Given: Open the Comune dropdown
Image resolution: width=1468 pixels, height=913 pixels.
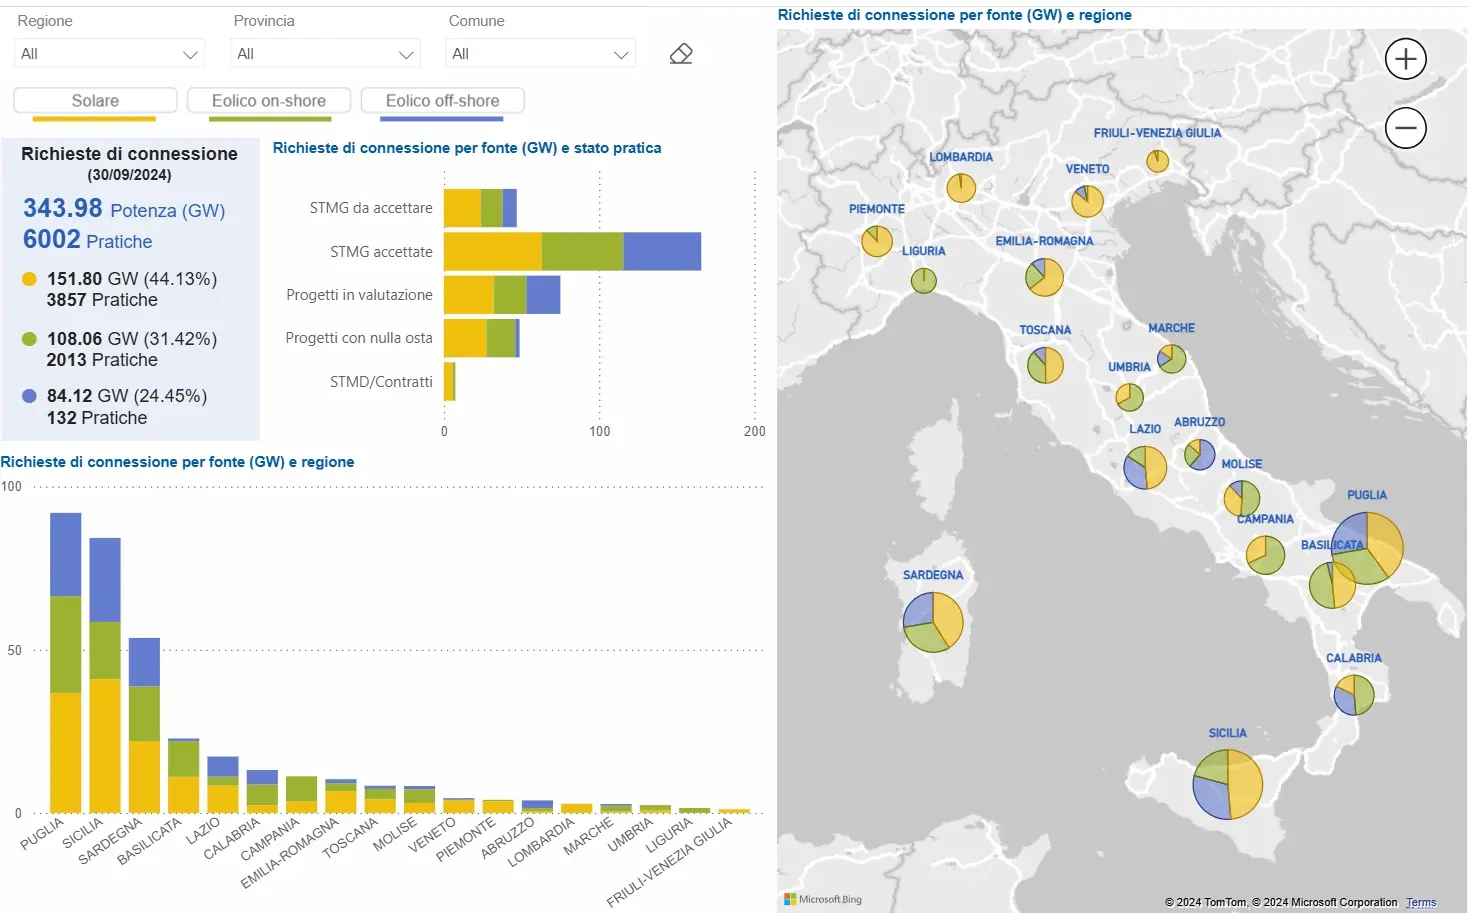Looking at the screenshot, I should (540, 54).
